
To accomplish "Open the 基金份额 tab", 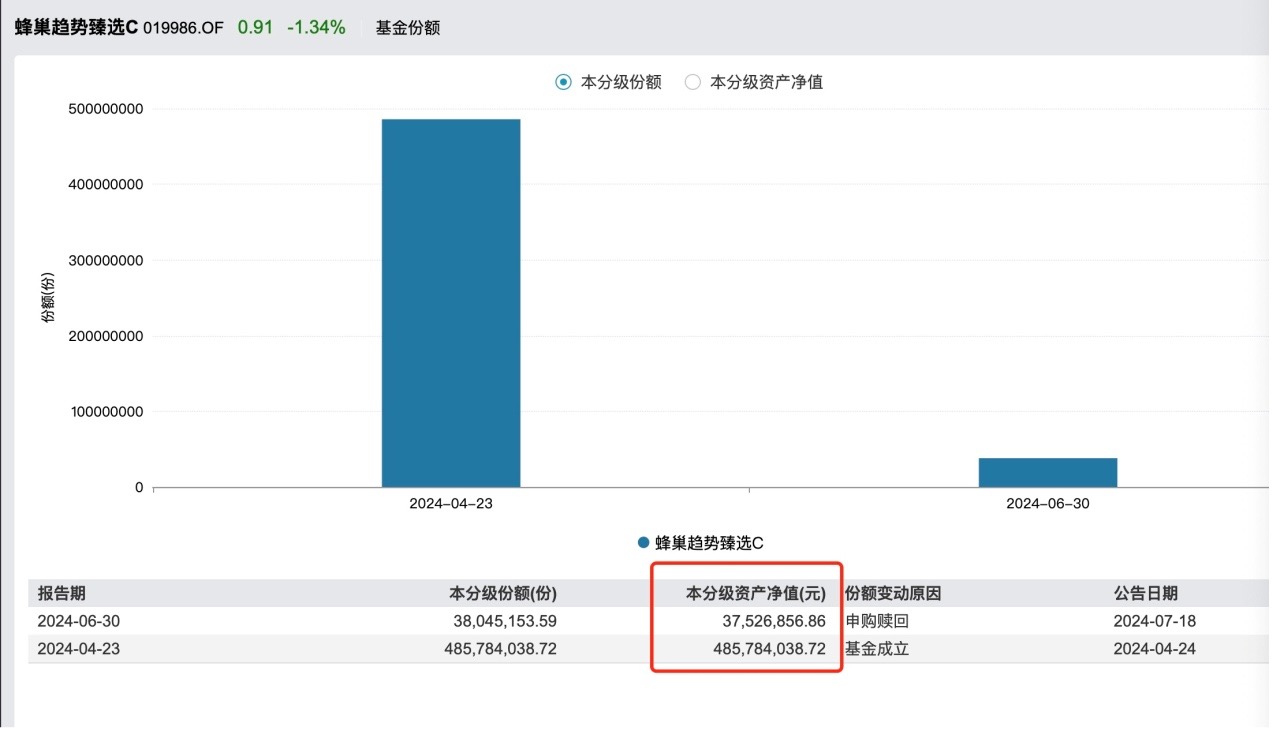I will [407, 28].
